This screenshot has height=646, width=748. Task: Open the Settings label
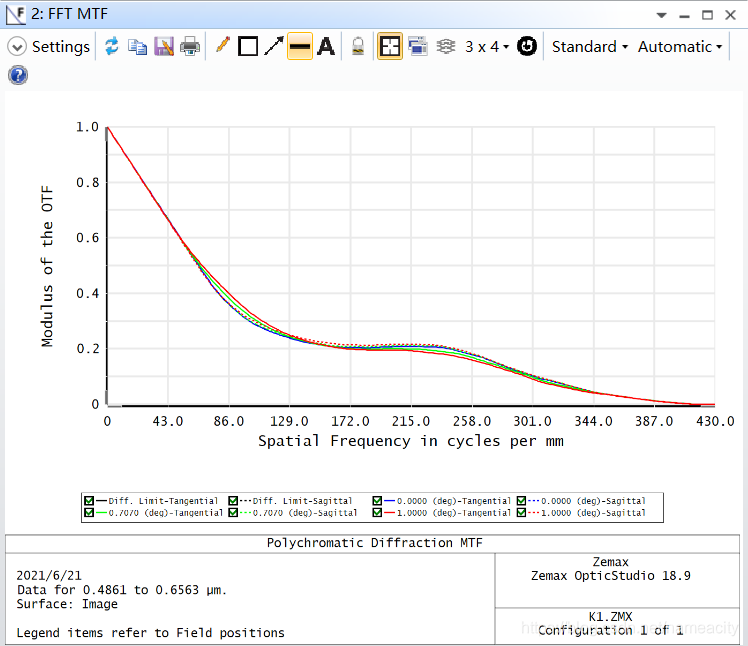coord(61,47)
